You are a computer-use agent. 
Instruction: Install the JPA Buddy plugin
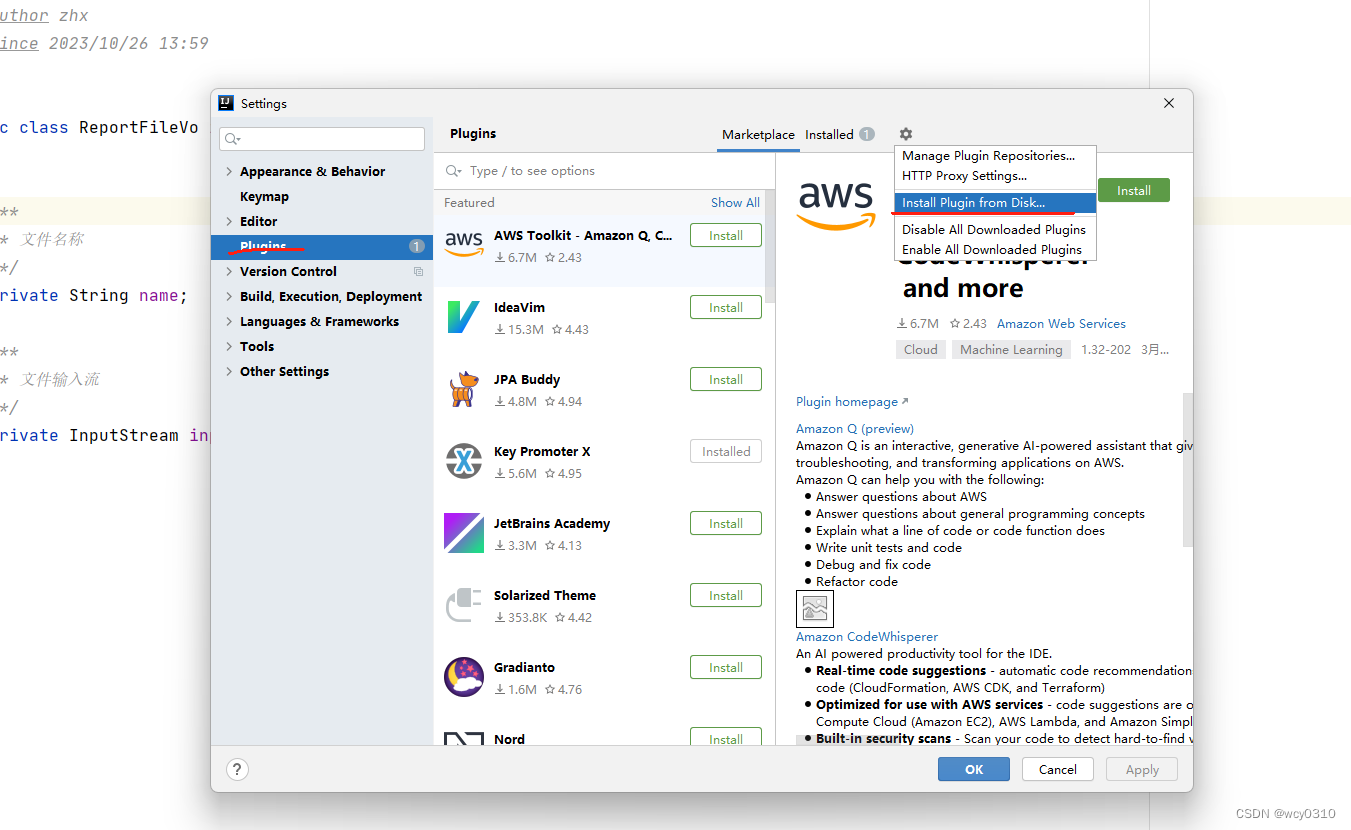tap(726, 380)
